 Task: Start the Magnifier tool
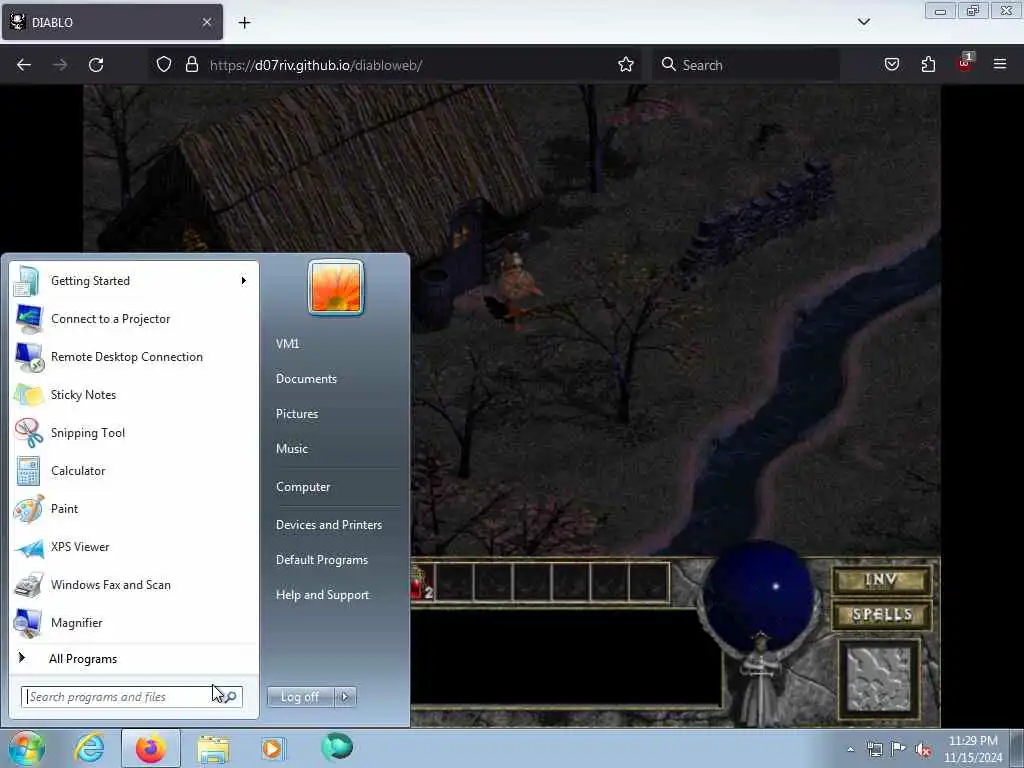134,622
